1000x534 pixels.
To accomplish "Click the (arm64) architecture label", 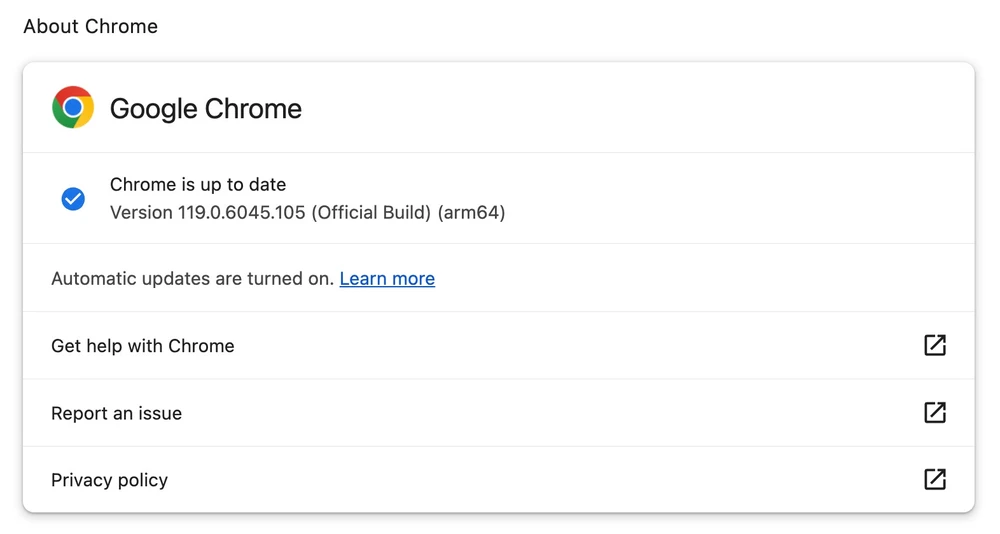I will (471, 213).
